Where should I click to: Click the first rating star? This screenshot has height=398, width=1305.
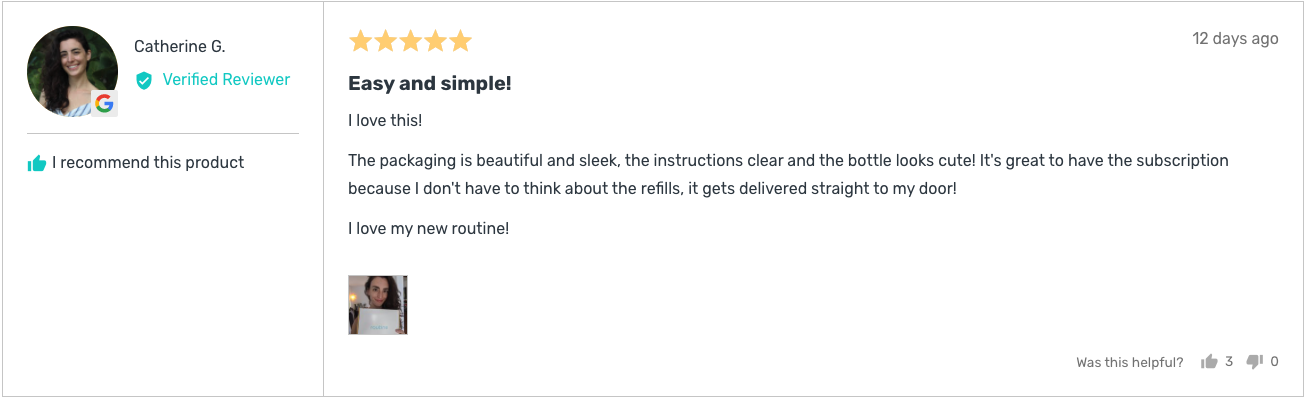tap(360, 41)
